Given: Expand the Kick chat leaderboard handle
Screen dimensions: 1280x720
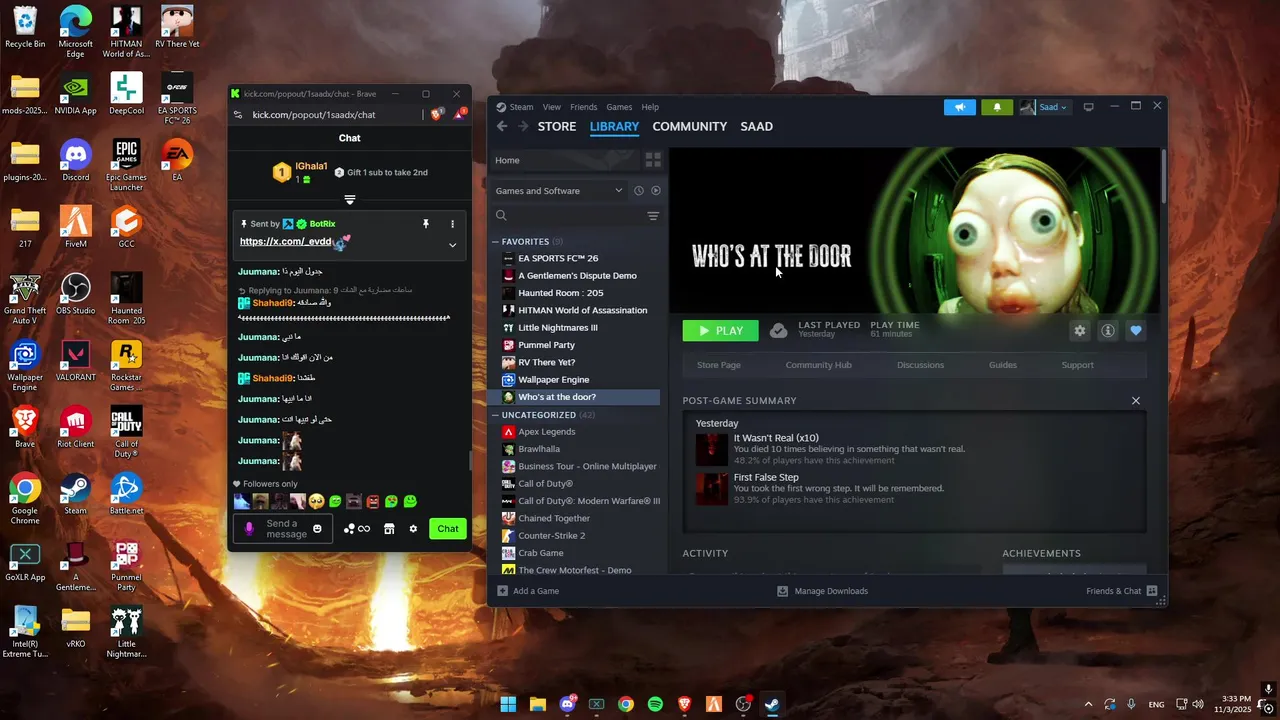Looking at the screenshot, I should point(350,200).
